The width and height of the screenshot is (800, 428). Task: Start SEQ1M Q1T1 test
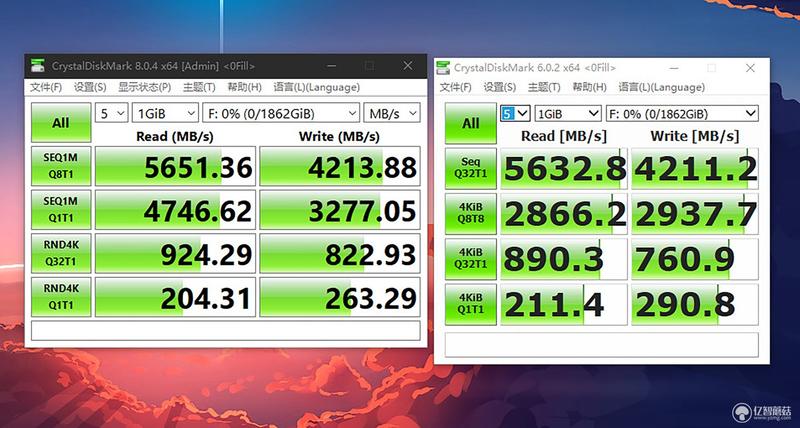tap(61, 210)
